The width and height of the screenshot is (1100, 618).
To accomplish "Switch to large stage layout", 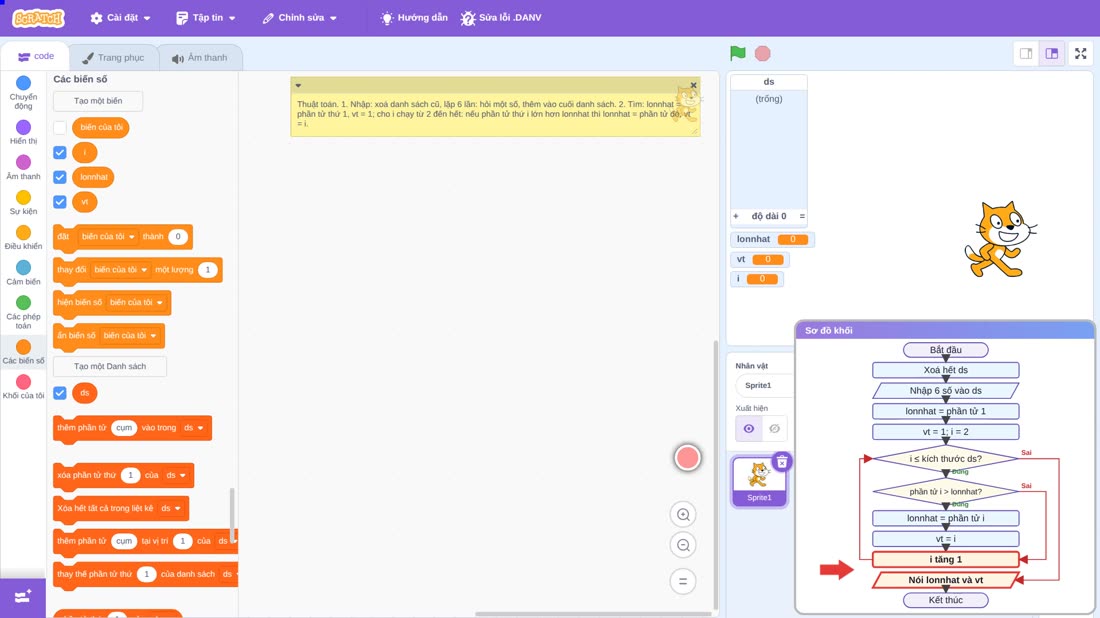I will click(1052, 53).
